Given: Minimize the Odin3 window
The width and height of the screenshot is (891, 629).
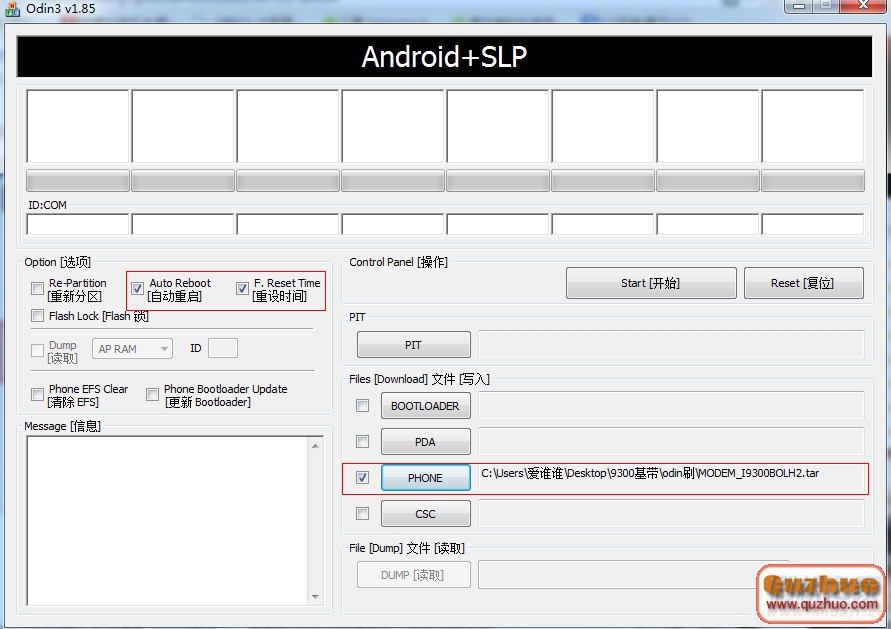Looking at the screenshot, I should (799, 5).
